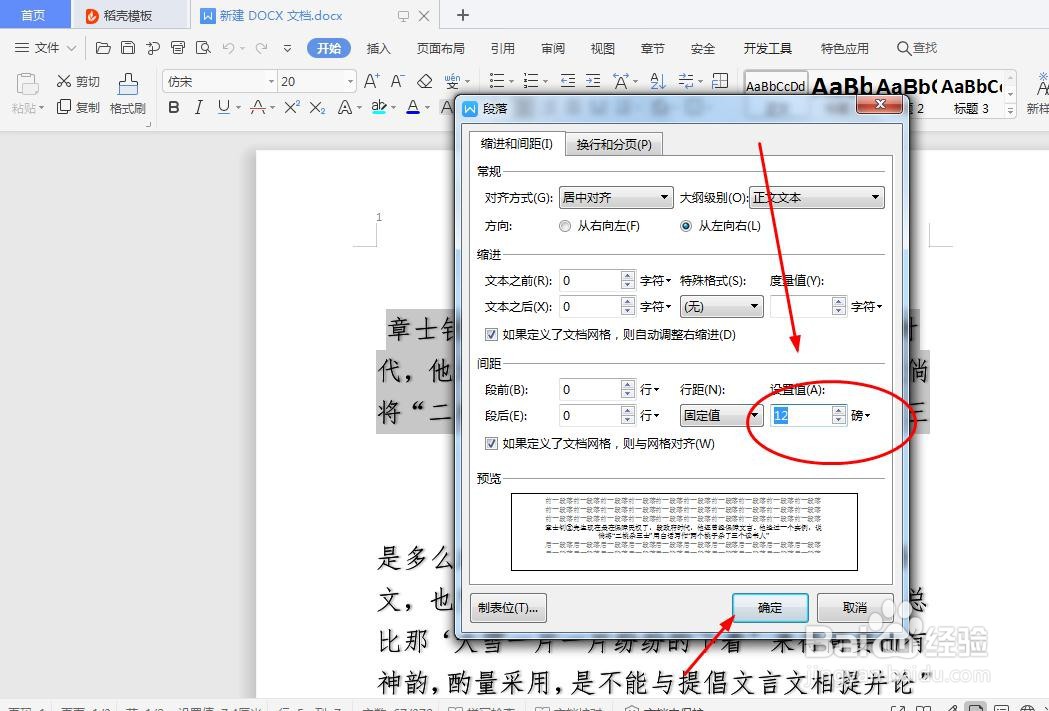Click the text highlight color icon
The height and width of the screenshot is (711, 1049).
tap(379, 107)
